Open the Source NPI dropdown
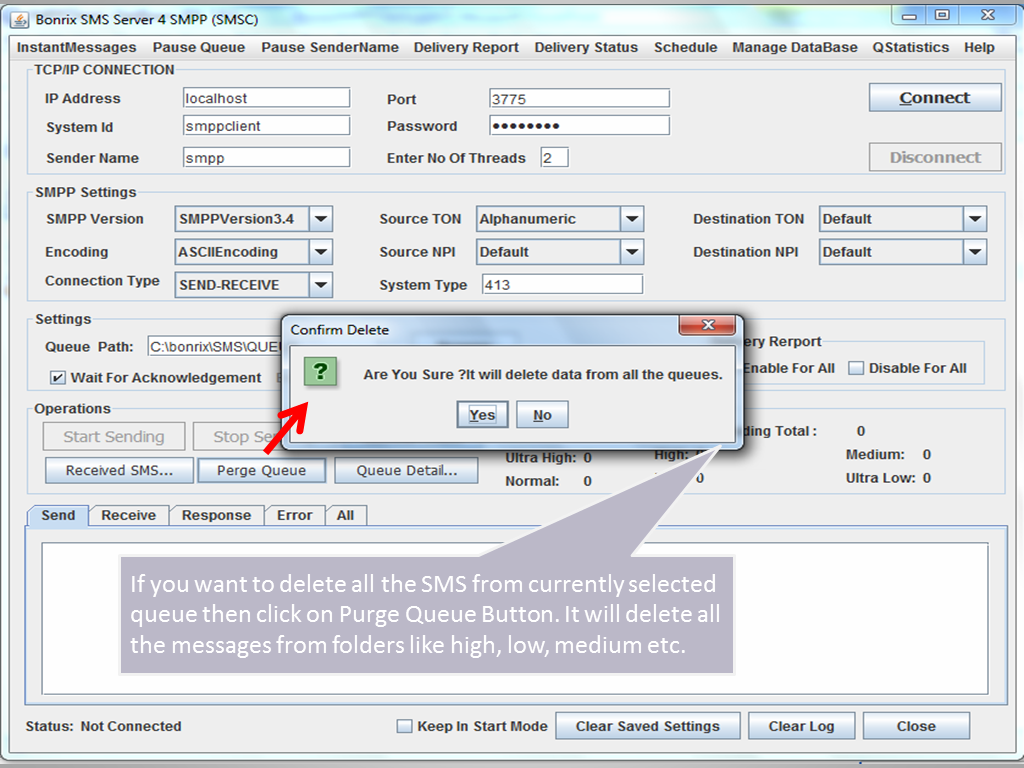1024x768 pixels. pos(632,251)
